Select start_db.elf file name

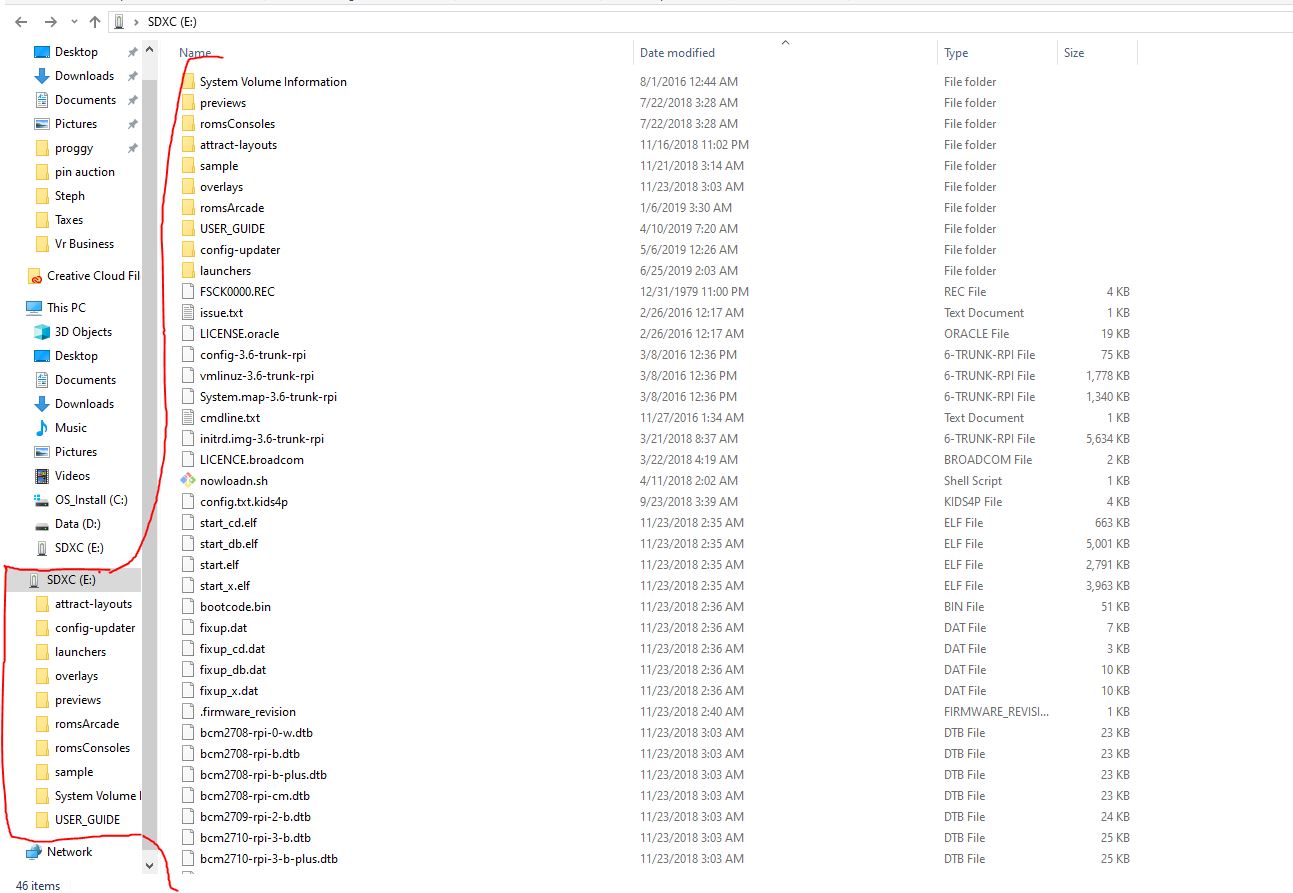(229, 544)
